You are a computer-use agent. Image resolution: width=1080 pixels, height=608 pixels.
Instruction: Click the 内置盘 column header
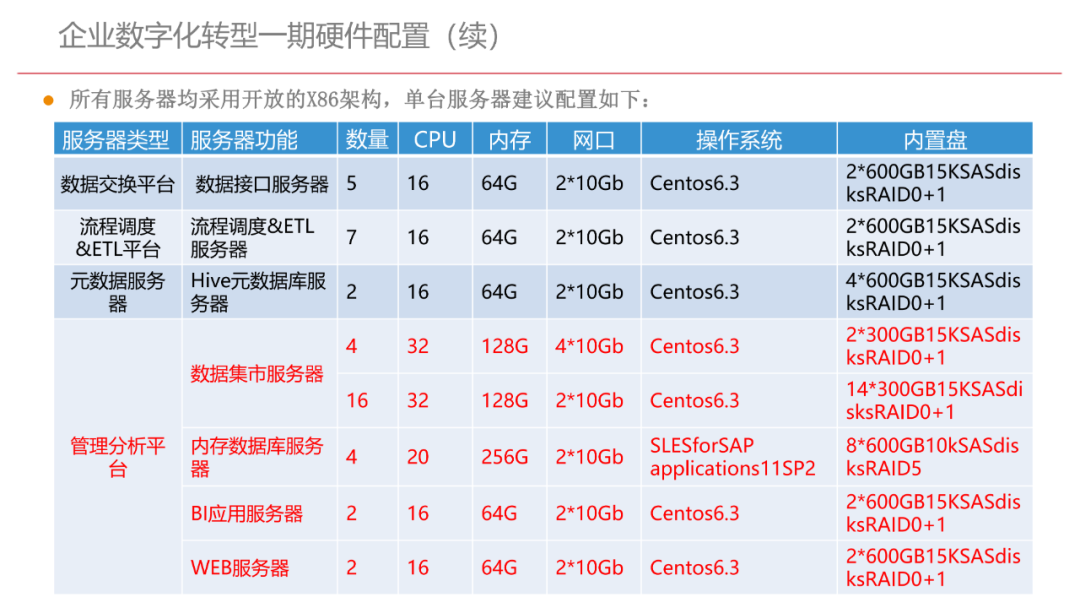pos(933,138)
